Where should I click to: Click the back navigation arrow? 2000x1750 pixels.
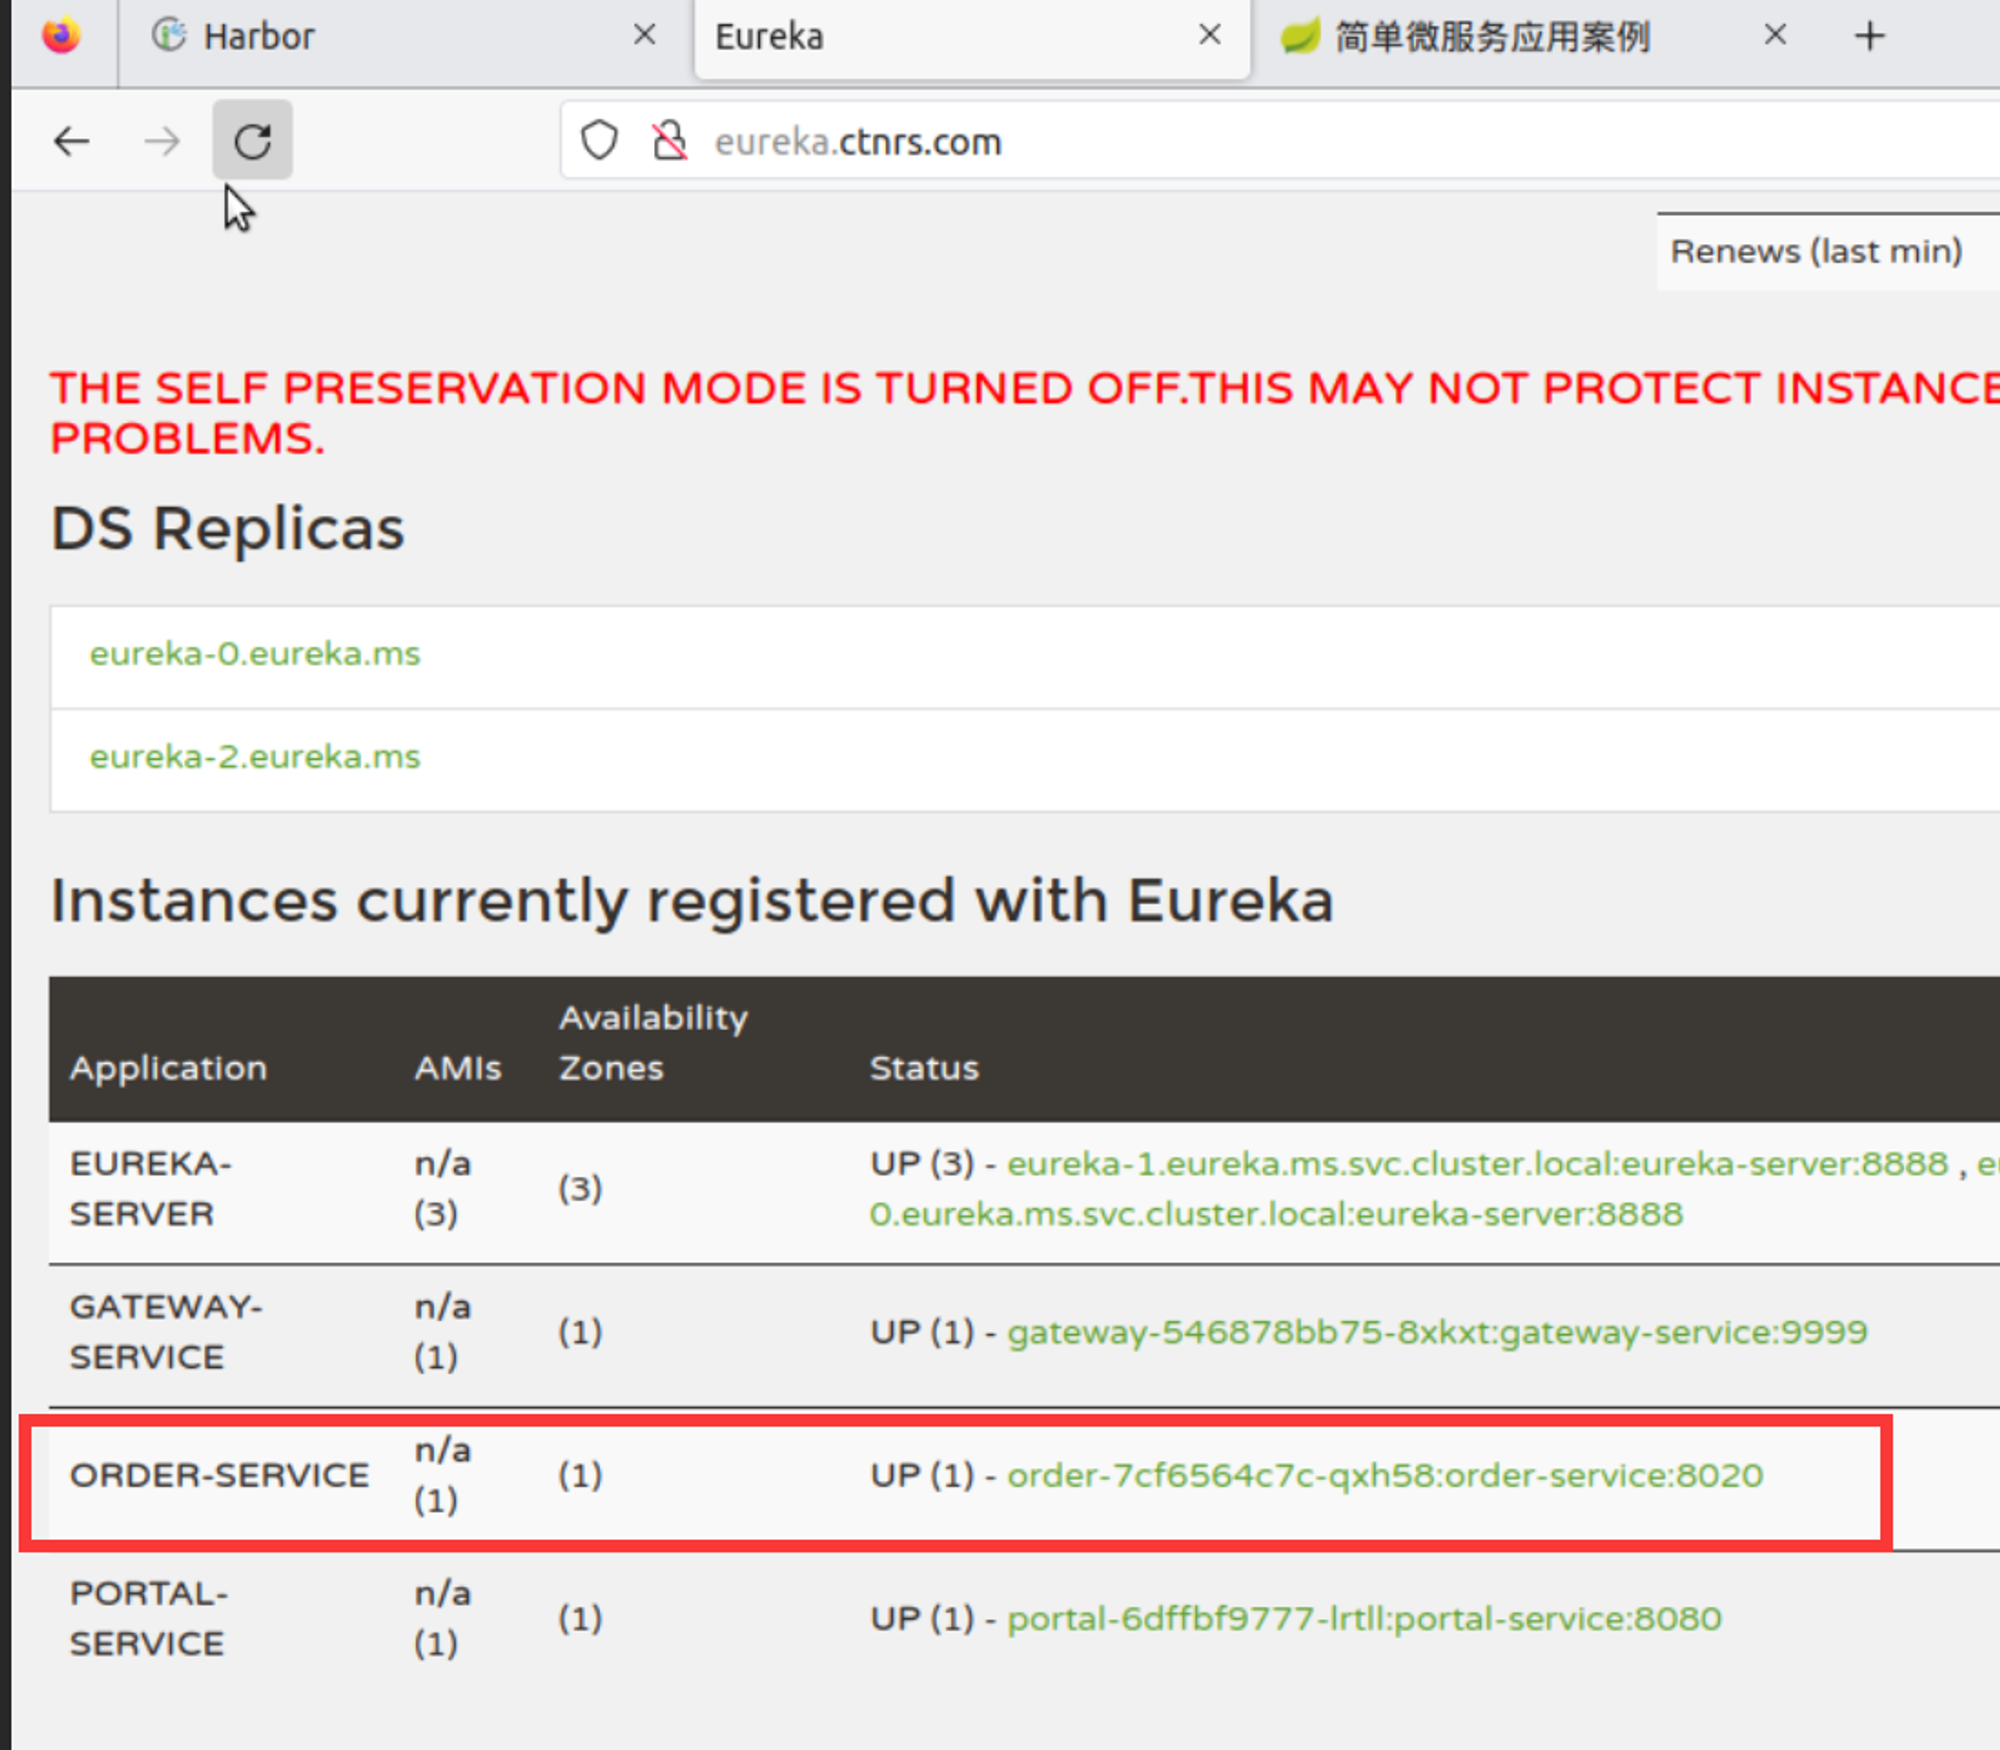click(72, 141)
